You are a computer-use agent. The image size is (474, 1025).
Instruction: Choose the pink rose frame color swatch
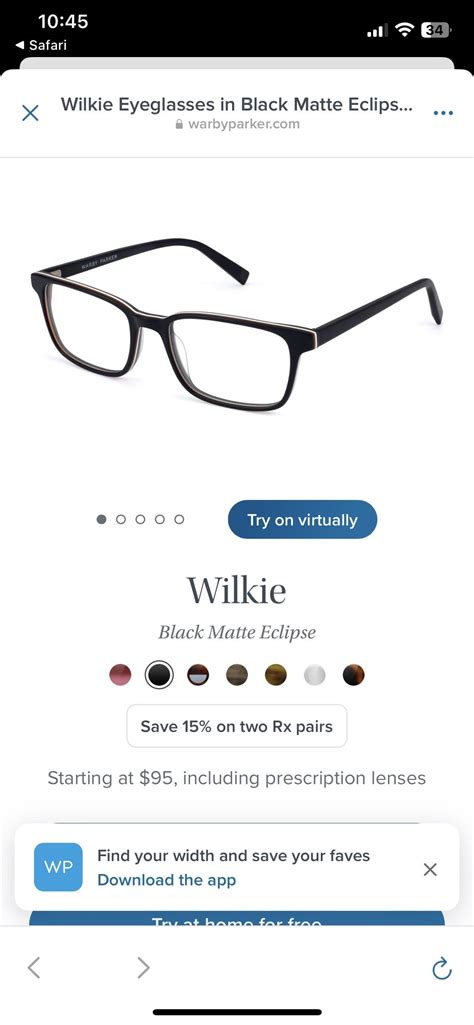(x=120, y=675)
